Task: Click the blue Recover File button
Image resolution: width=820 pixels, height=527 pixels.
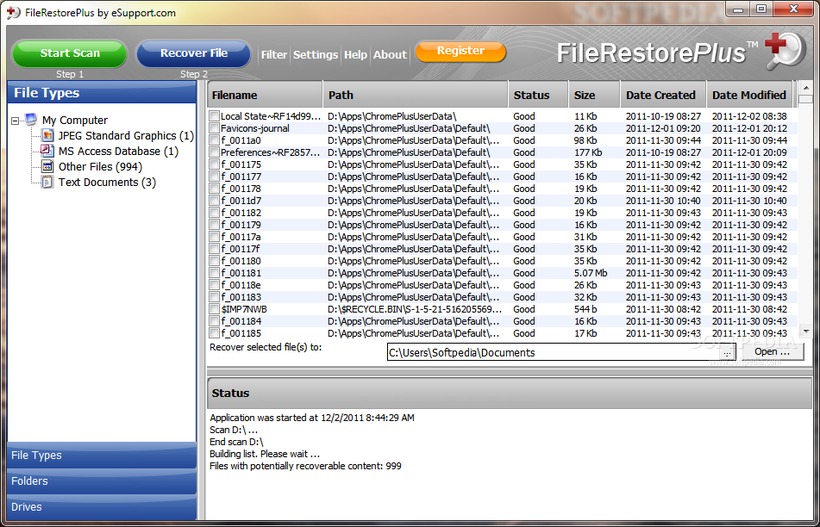Action: 193,53
